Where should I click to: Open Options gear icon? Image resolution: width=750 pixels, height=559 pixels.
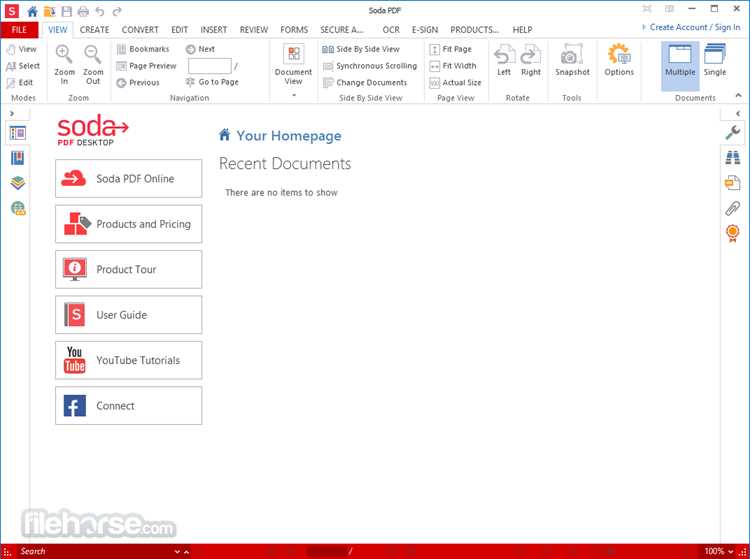click(x=619, y=60)
